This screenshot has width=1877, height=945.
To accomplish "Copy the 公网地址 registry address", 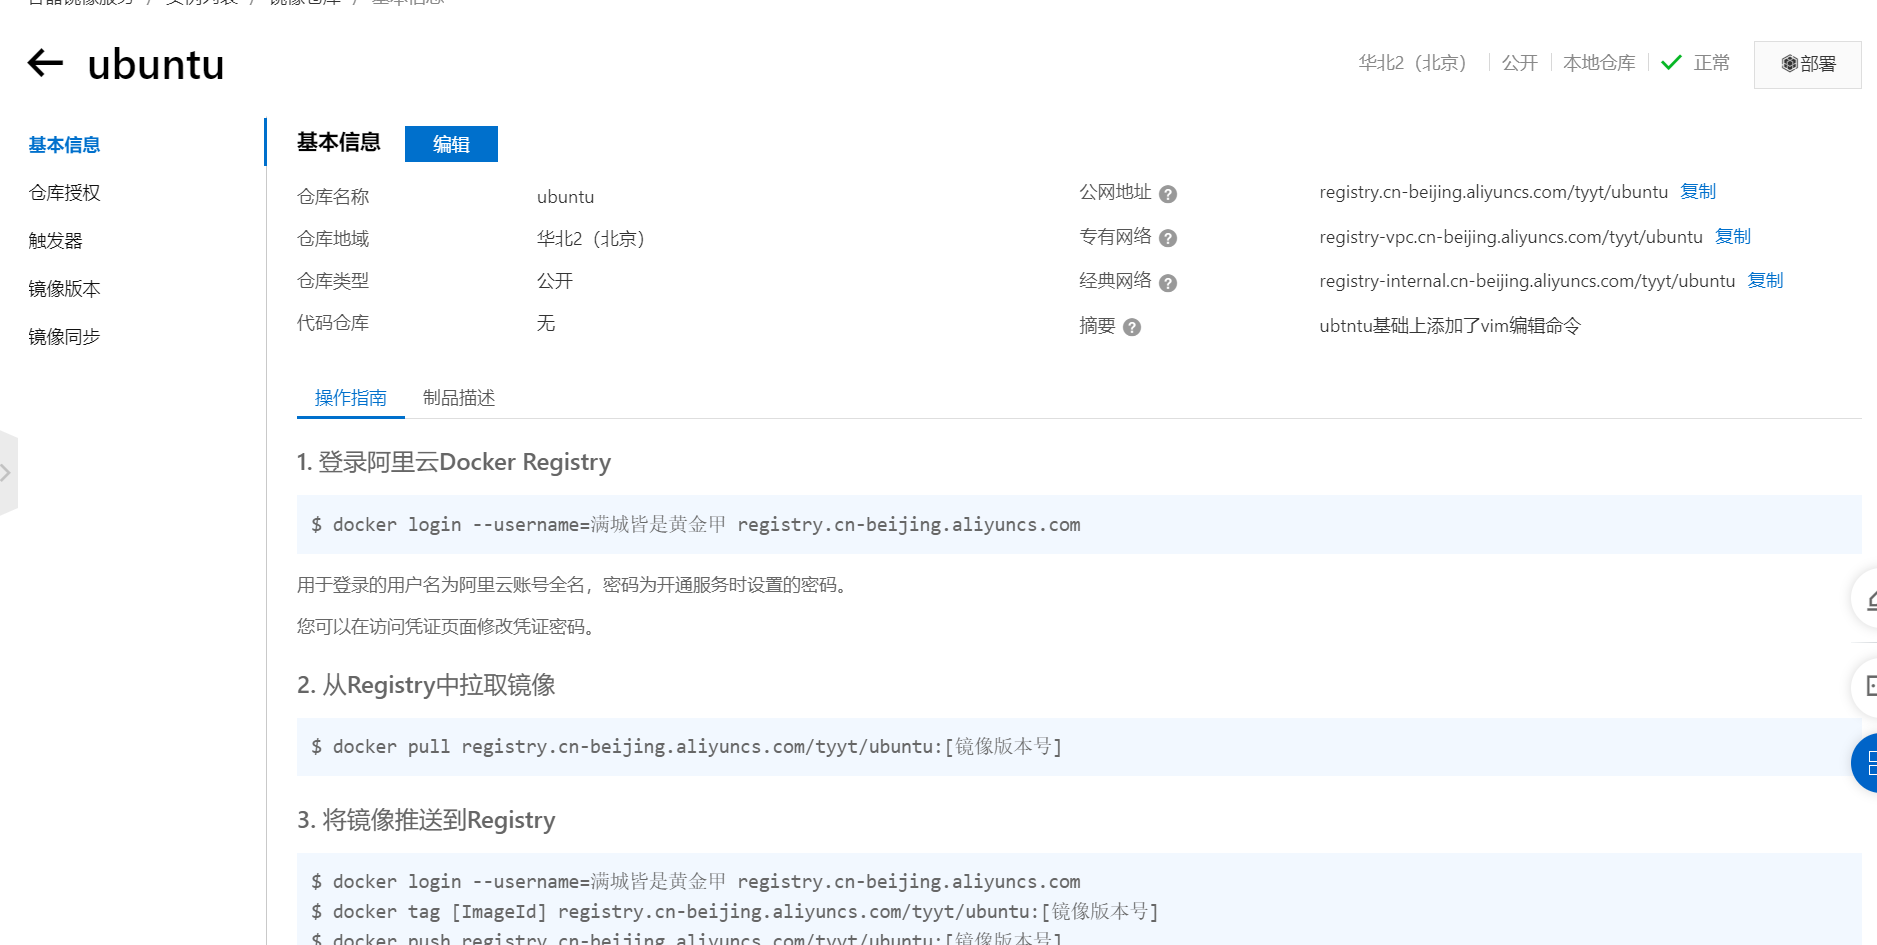I will point(1698,191).
